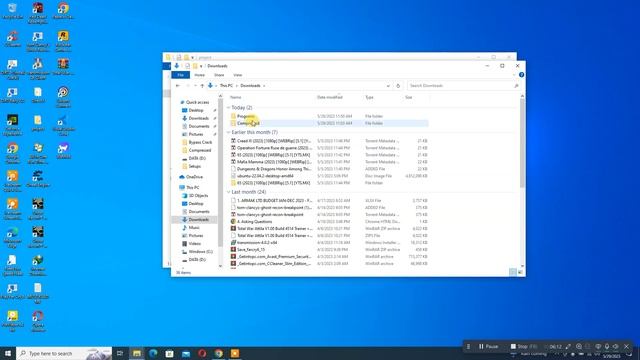This screenshot has width=640, height=360.
Task: Select Windows (C:) in the navigation pane
Action: pos(197,252)
